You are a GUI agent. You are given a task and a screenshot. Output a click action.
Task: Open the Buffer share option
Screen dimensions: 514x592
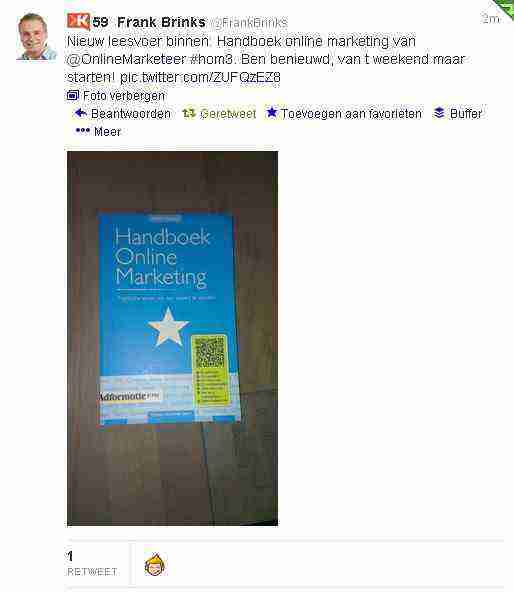[458, 113]
